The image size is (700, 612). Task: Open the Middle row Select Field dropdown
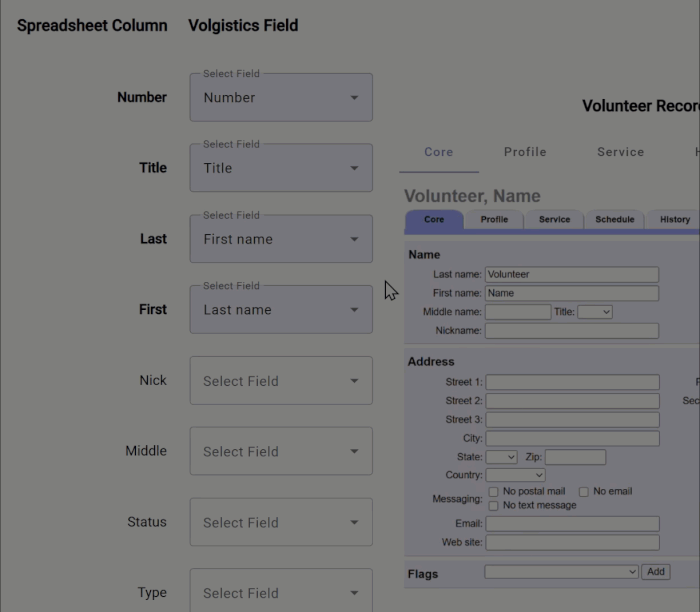tap(280, 452)
